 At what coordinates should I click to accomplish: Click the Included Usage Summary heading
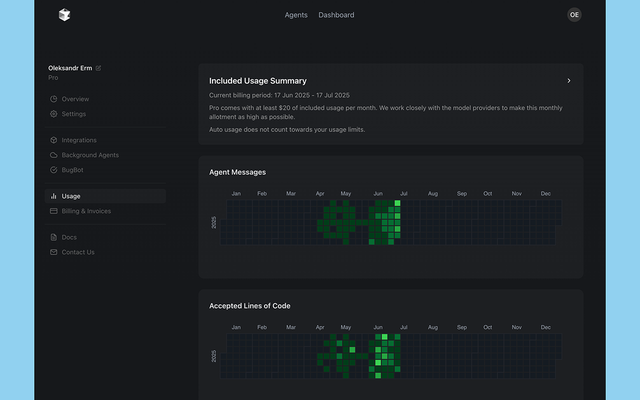[x=258, y=81]
